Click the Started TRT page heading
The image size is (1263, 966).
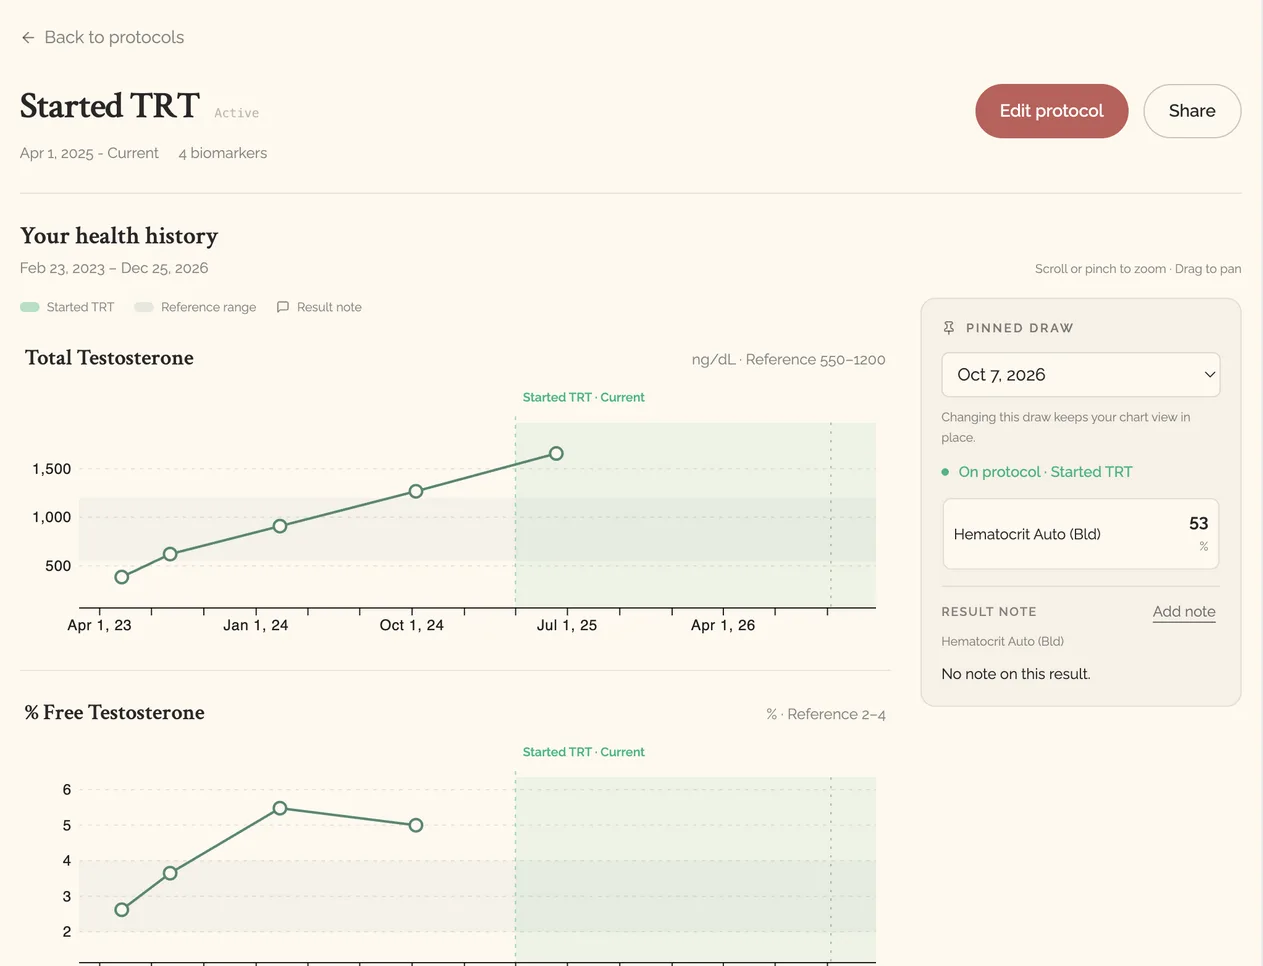110,106
